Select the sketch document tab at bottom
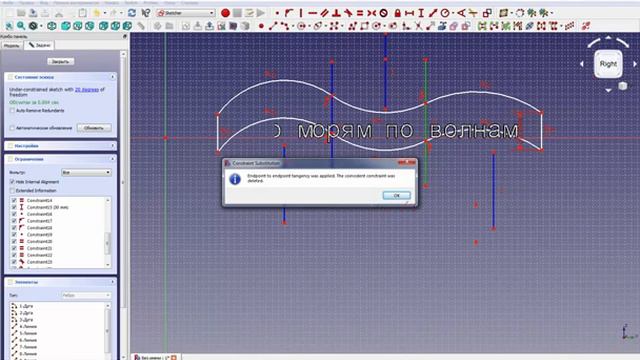 click(x=155, y=357)
